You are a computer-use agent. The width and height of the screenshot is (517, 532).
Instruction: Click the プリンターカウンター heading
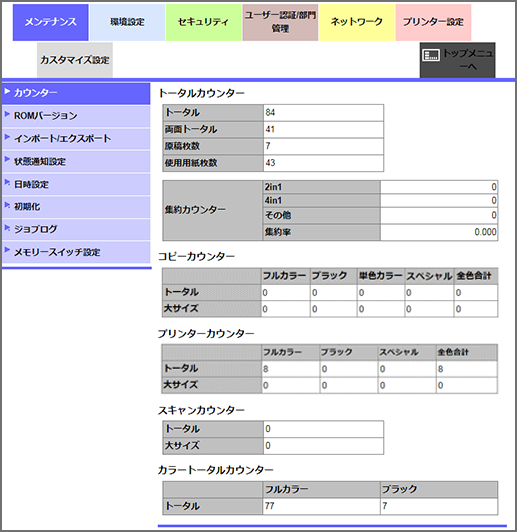tap(206, 334)
